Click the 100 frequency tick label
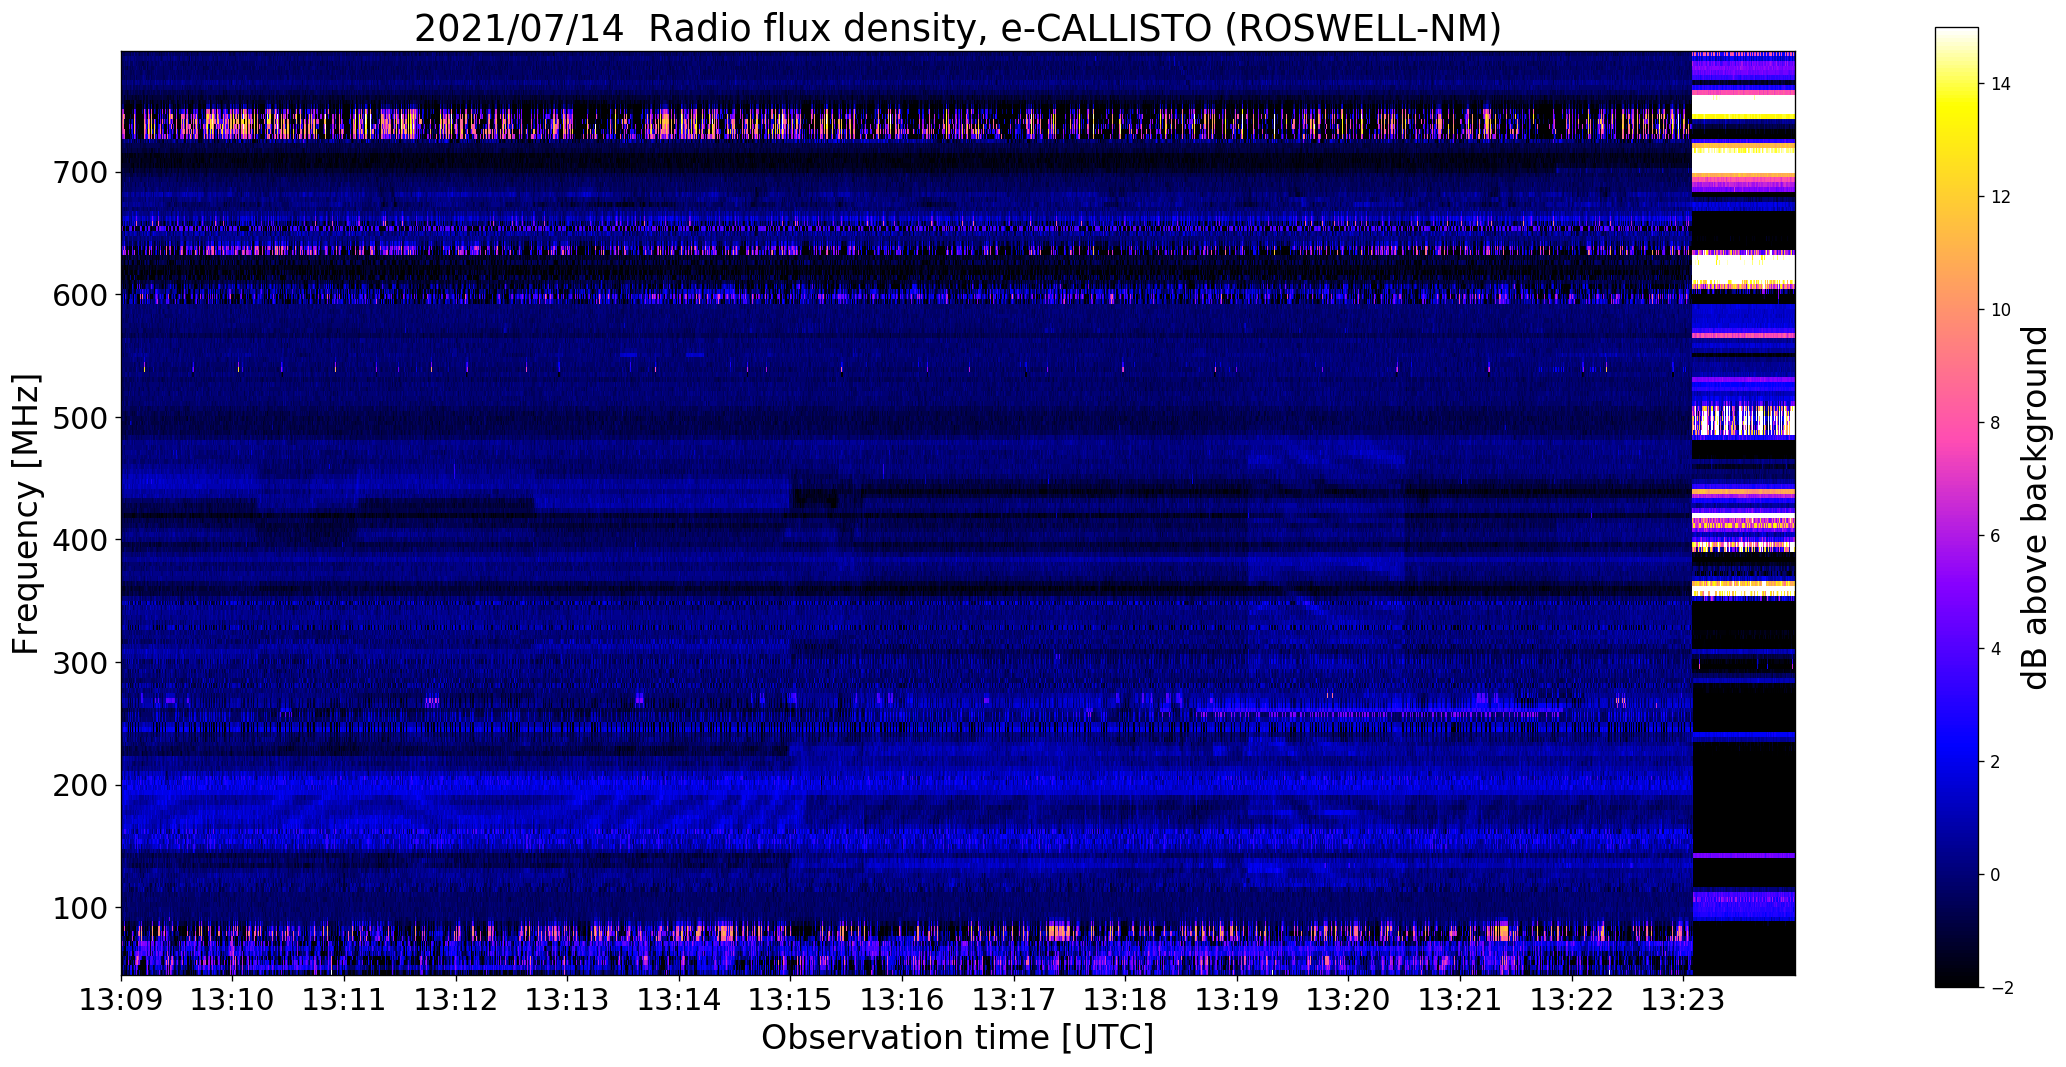2066x1067 pixels. [78, 908]
